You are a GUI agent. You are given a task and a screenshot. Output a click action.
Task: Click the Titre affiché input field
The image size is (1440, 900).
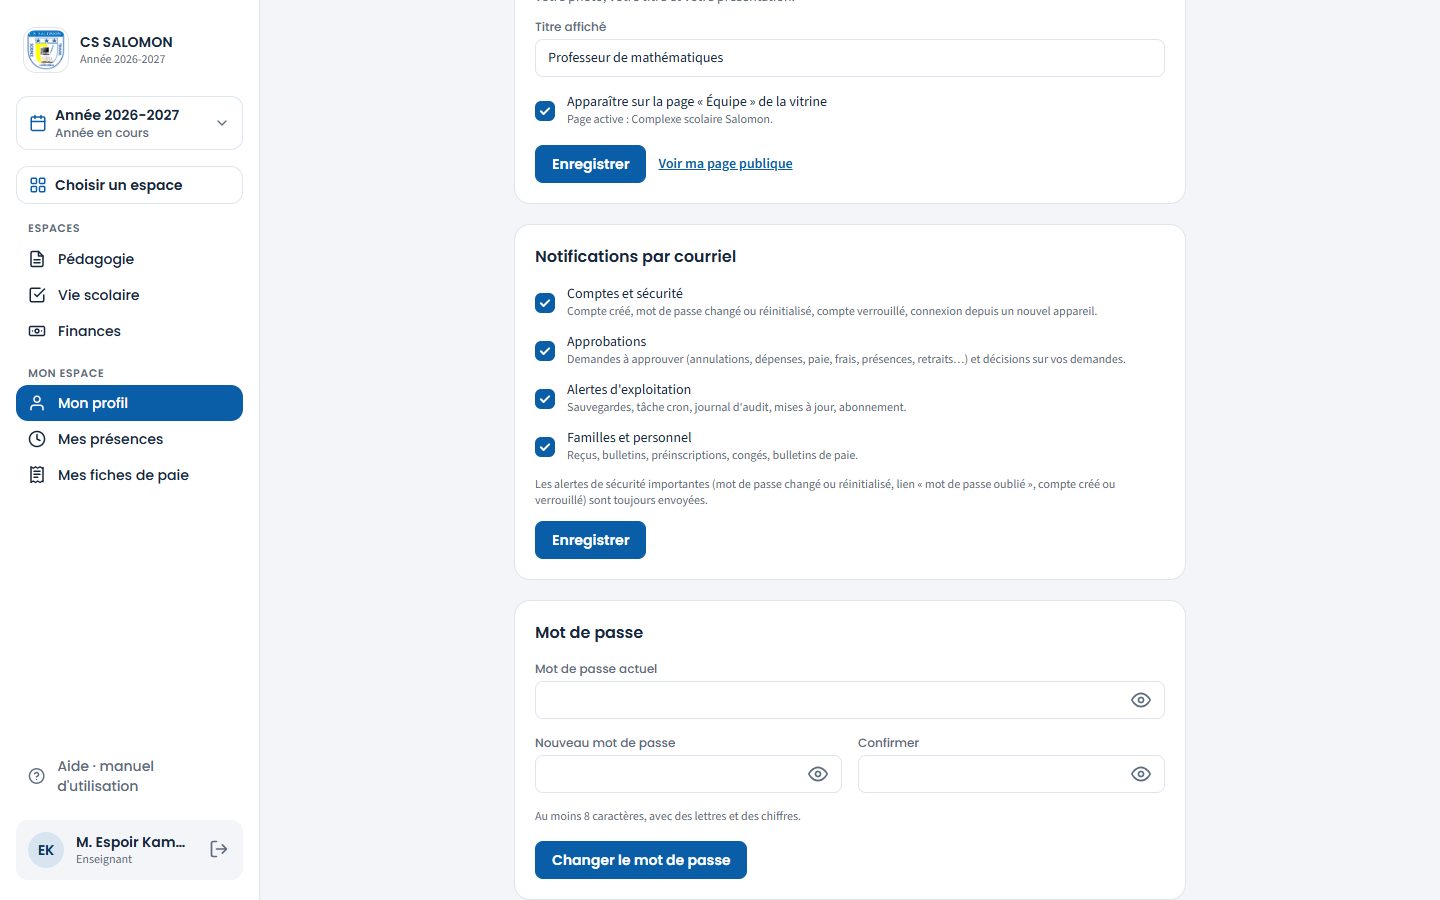coord(850,58)
